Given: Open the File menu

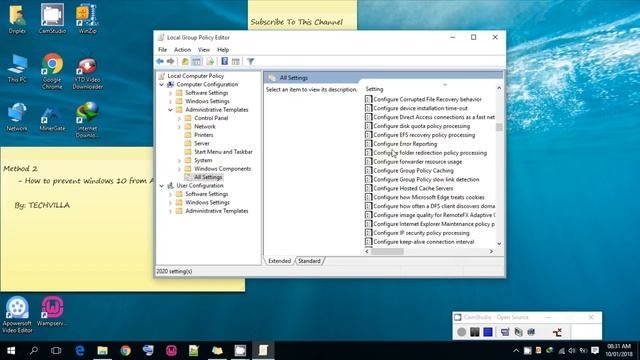Looking at the screenshot, I should tap(162, 49).
